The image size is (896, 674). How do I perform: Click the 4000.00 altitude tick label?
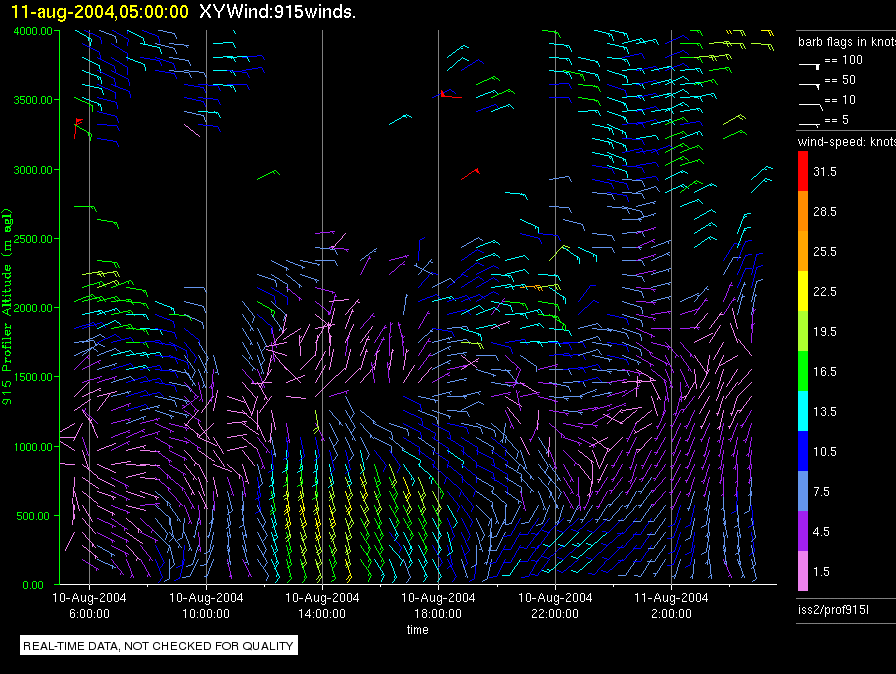33,31
